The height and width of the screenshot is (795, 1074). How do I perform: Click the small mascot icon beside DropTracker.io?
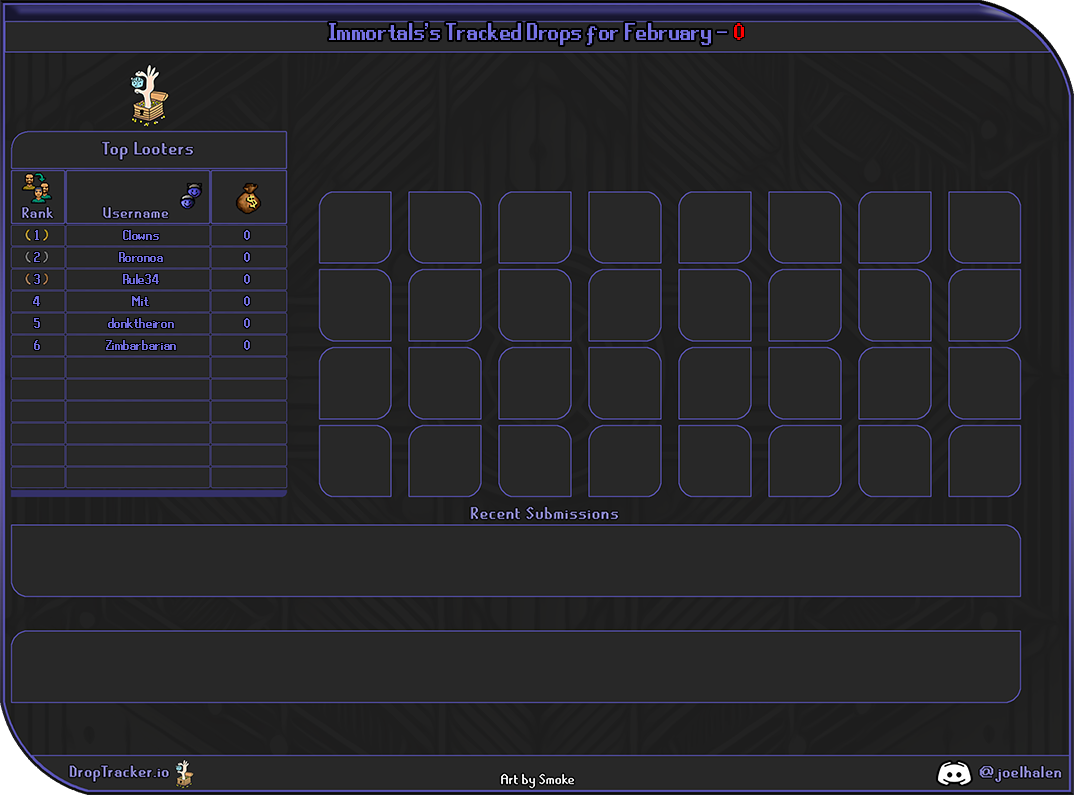click(184, 773)
